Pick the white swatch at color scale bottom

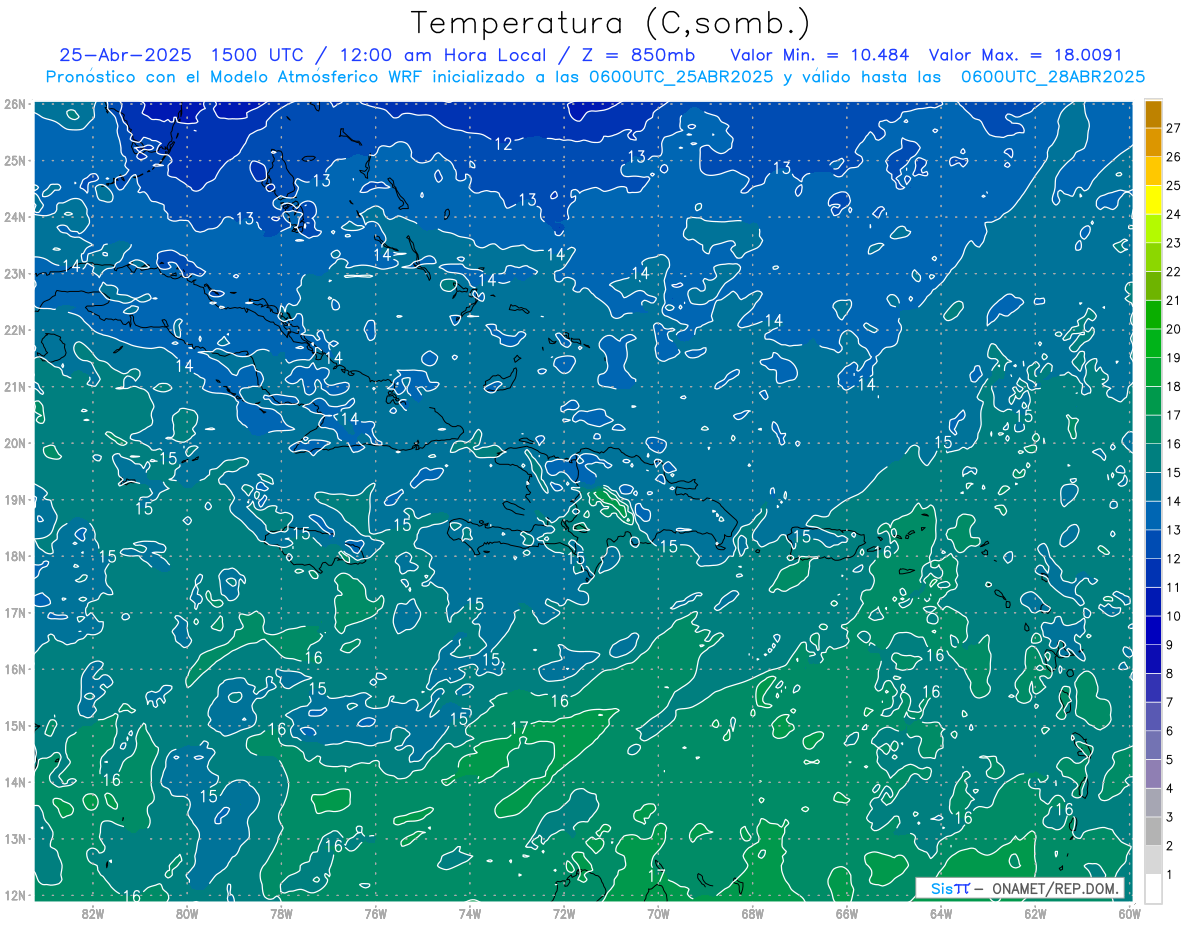1153,889
